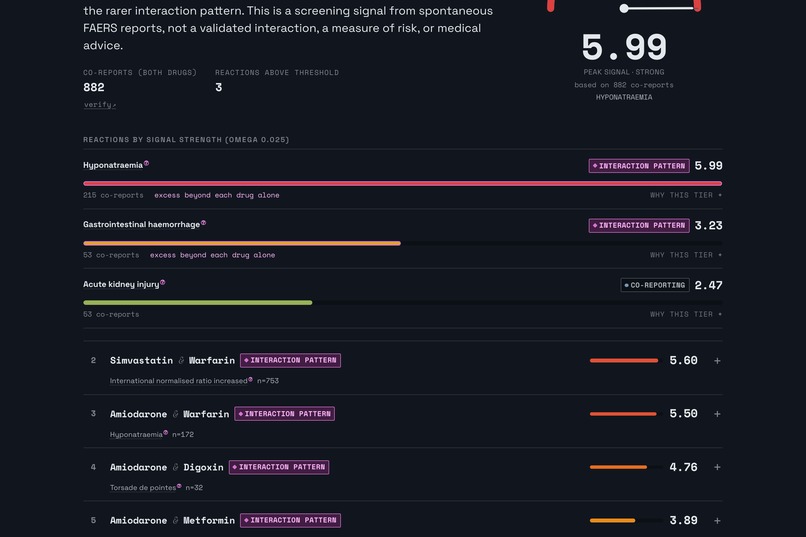Click the Acute kidney injury reaction name
Image resolution: width=806 pixels, height=537 pixels.
point(121,284)
